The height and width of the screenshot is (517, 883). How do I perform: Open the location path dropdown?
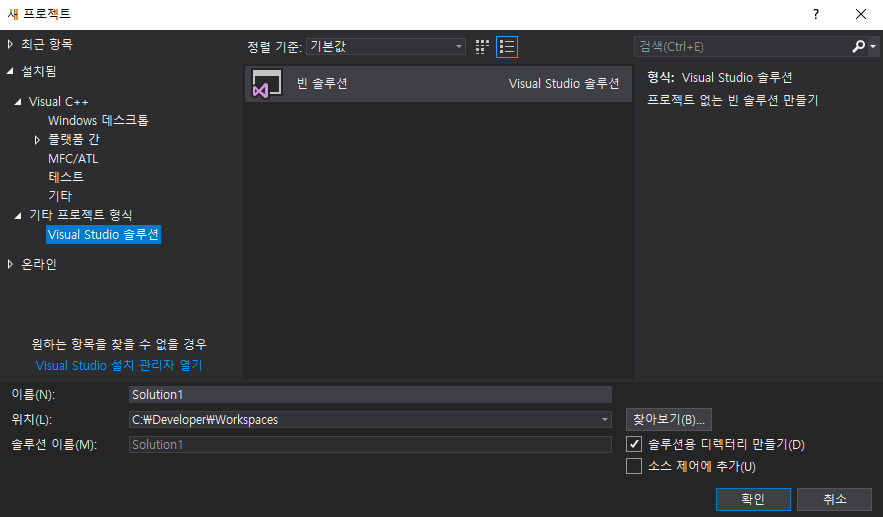point(604,420)
